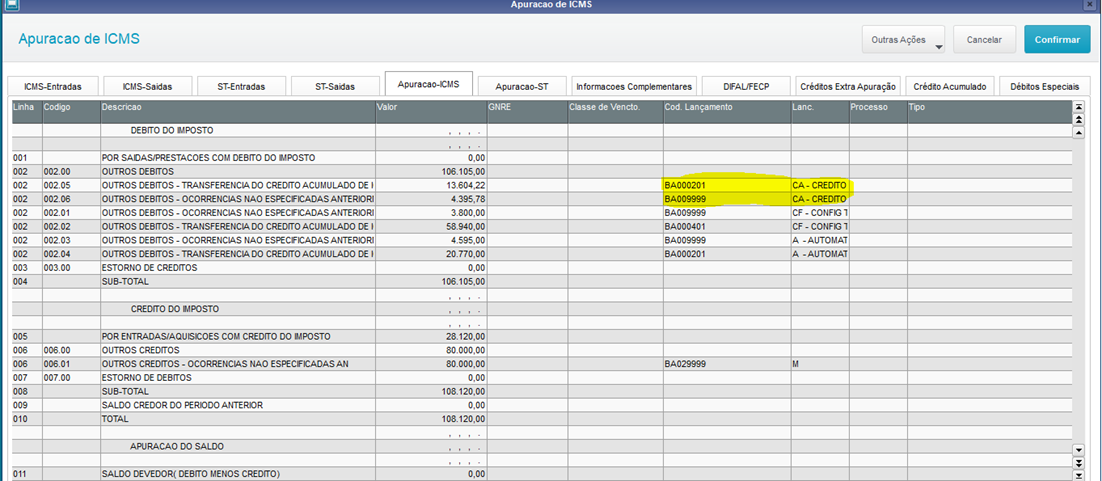The image size is (1102, 481).
Task: Click the M value in row 006.01
Action: pos(796,364)
